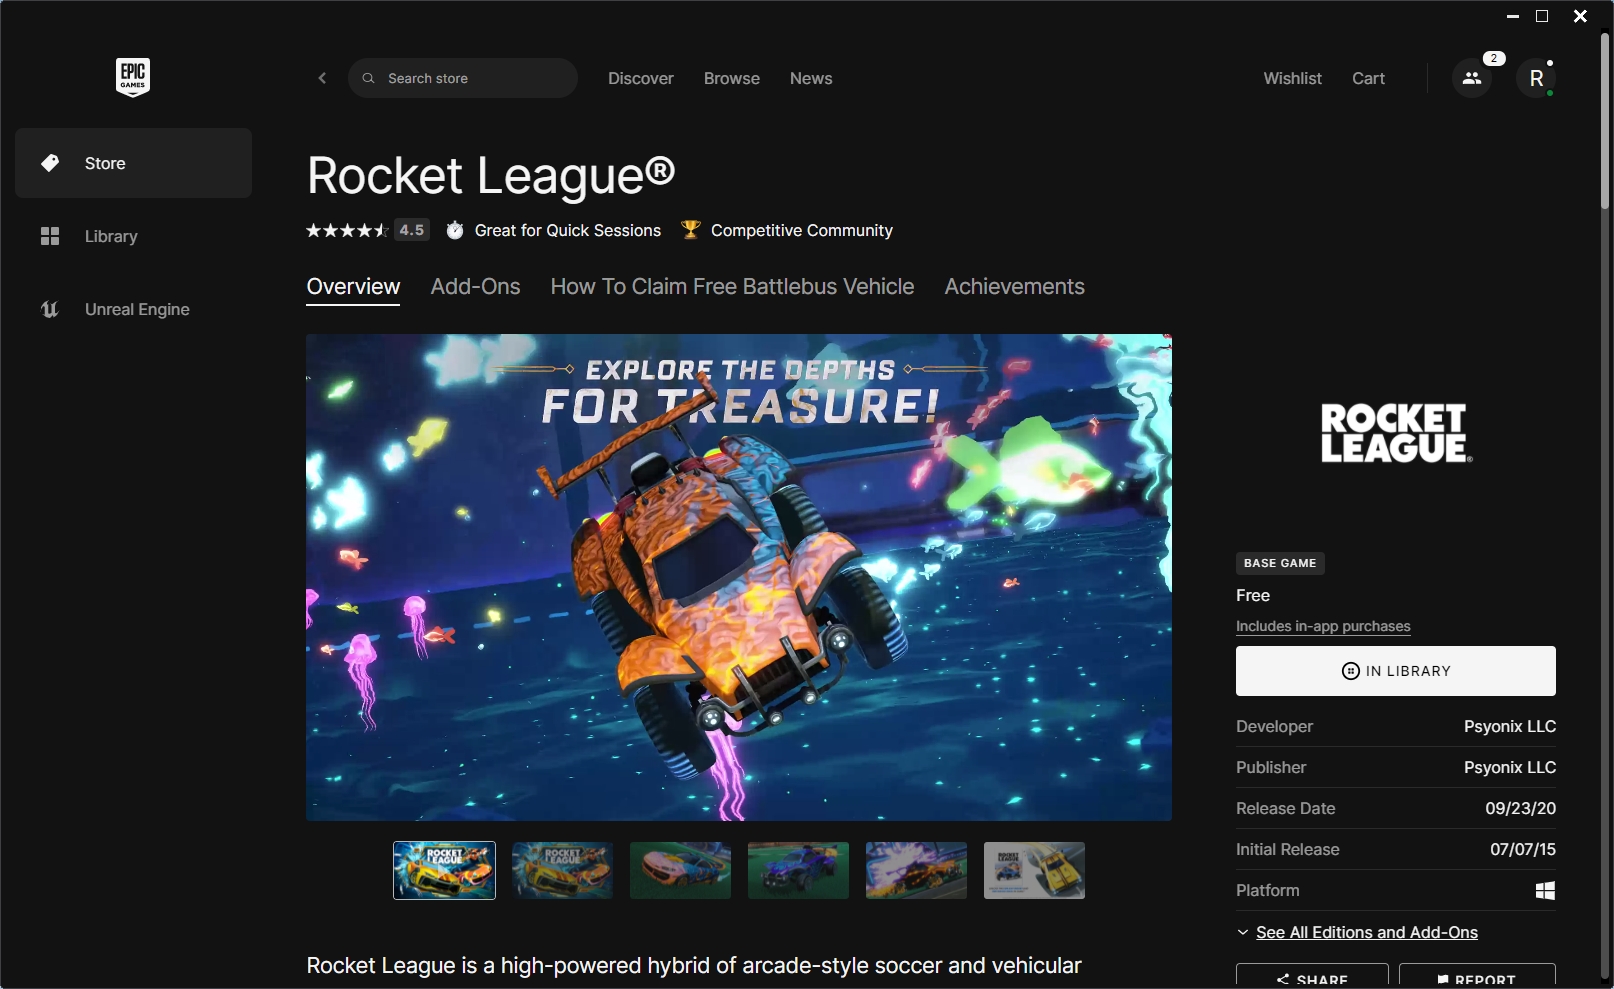The width and height of the screenshot is (1614, 989).
Task: Click the Release Date 09/23/20 value
Action: click(x=1520, y=808)
